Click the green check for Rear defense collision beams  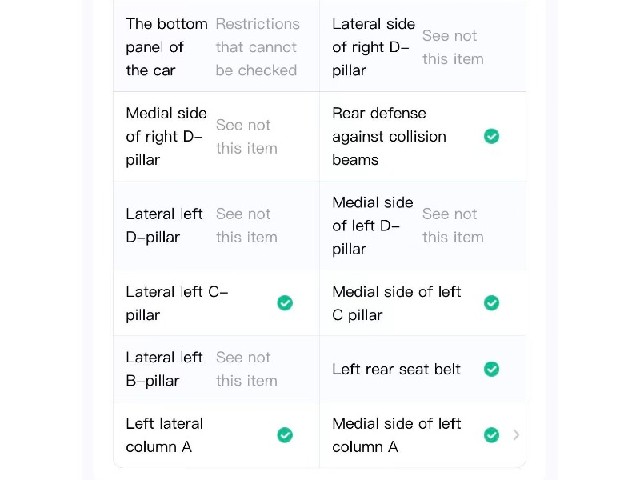[x=491, y=136]
